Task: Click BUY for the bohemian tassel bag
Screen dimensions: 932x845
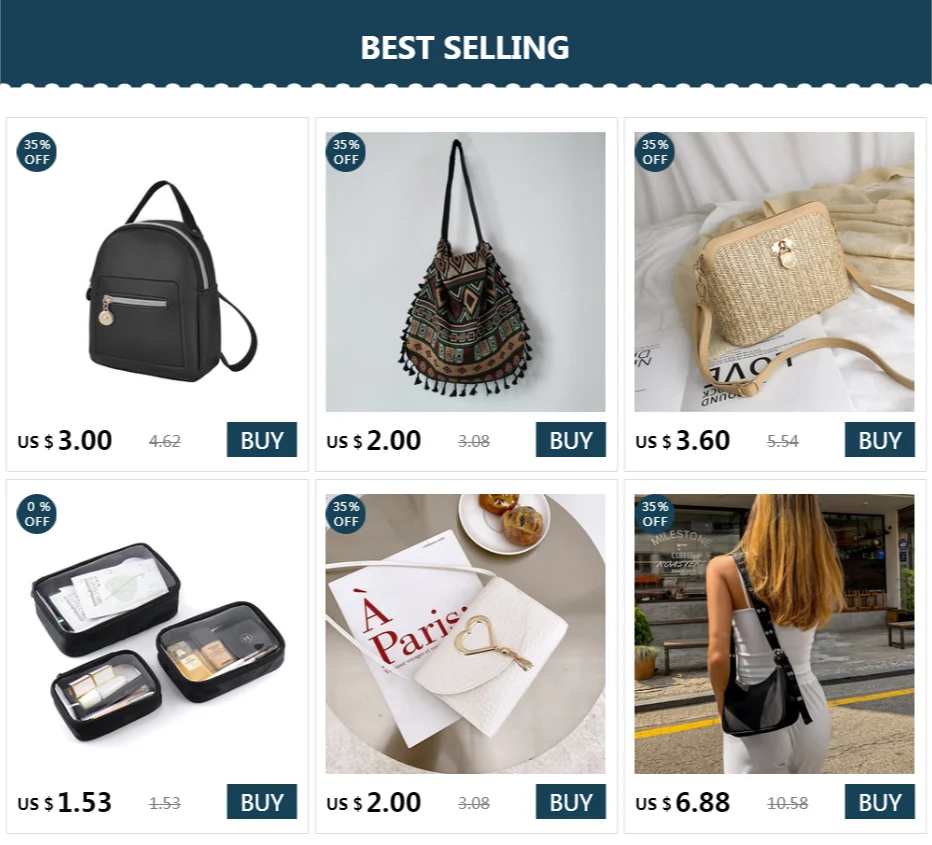Action: (571, 440)
